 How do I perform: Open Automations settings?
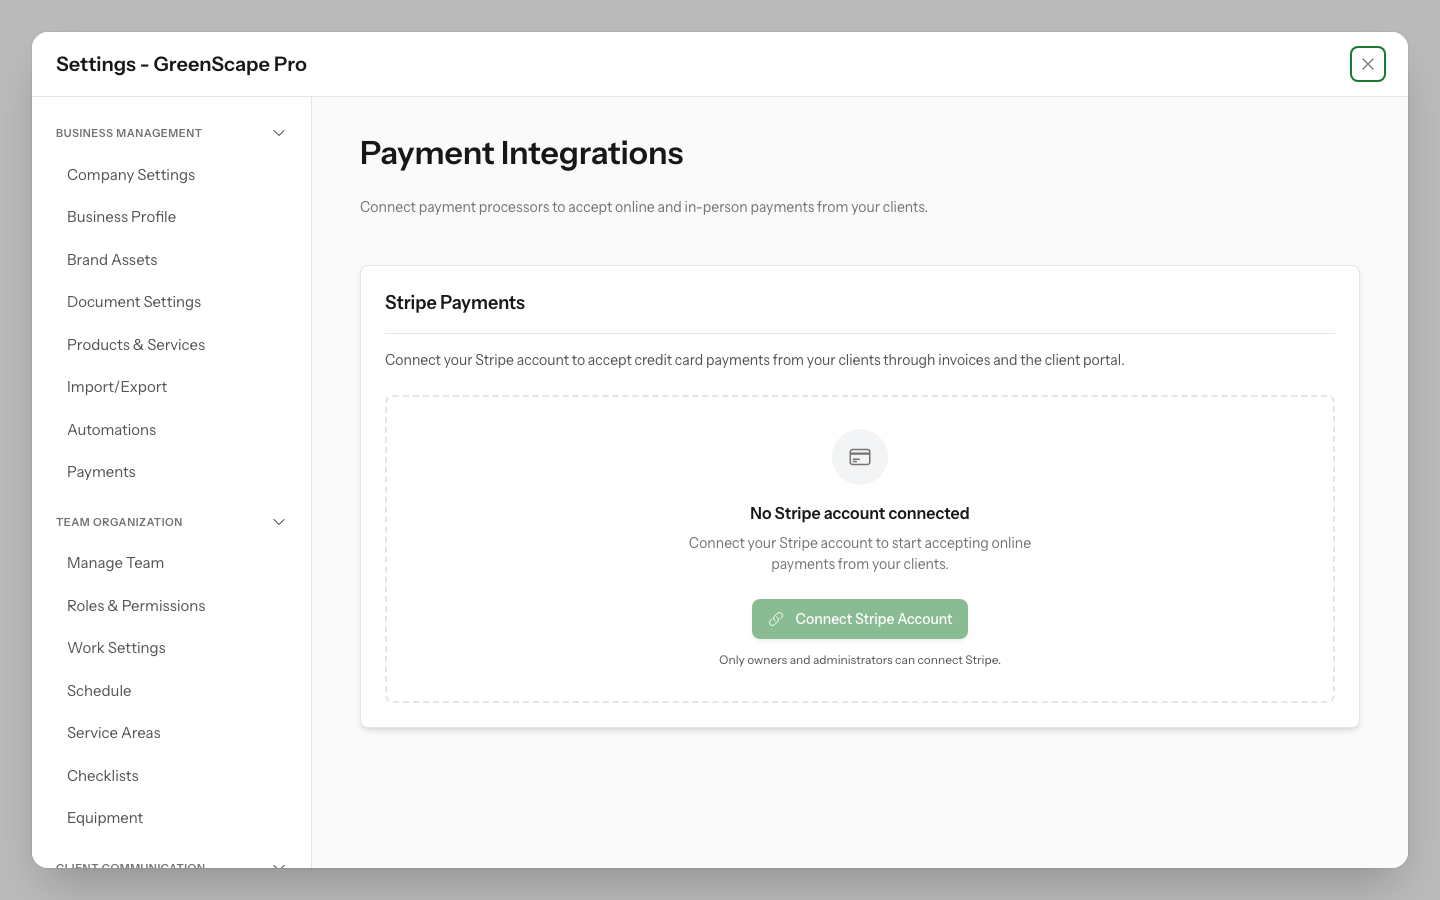click(x=111, y=430)
